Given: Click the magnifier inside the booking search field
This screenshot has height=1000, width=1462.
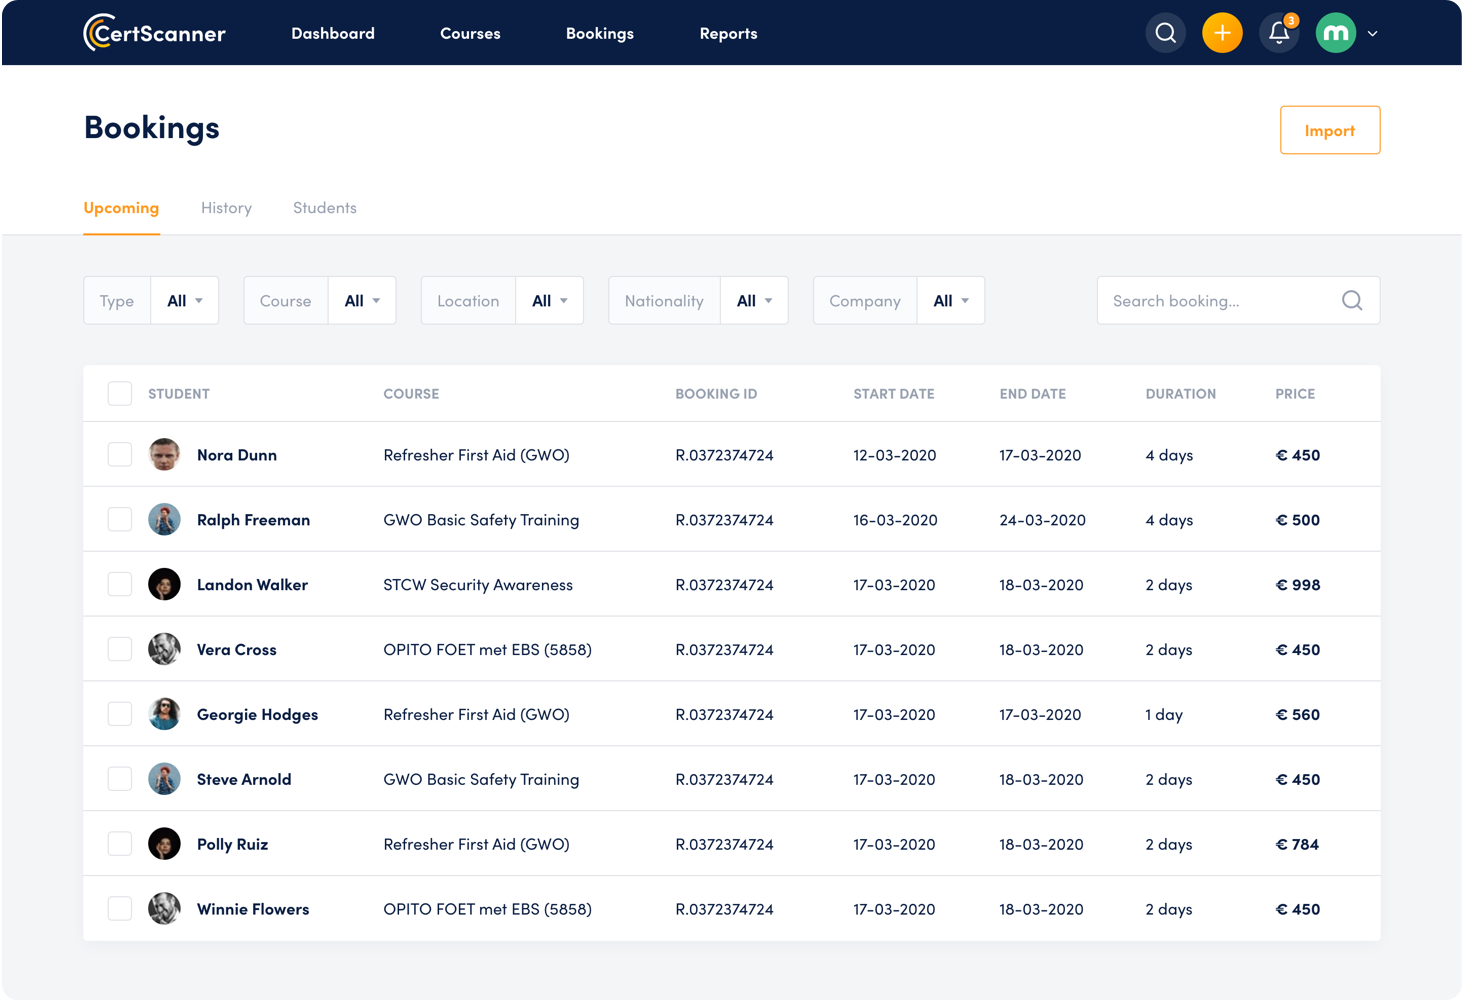Looking at the screenshot, I should pyautogui.click(x=1352, y=300).
